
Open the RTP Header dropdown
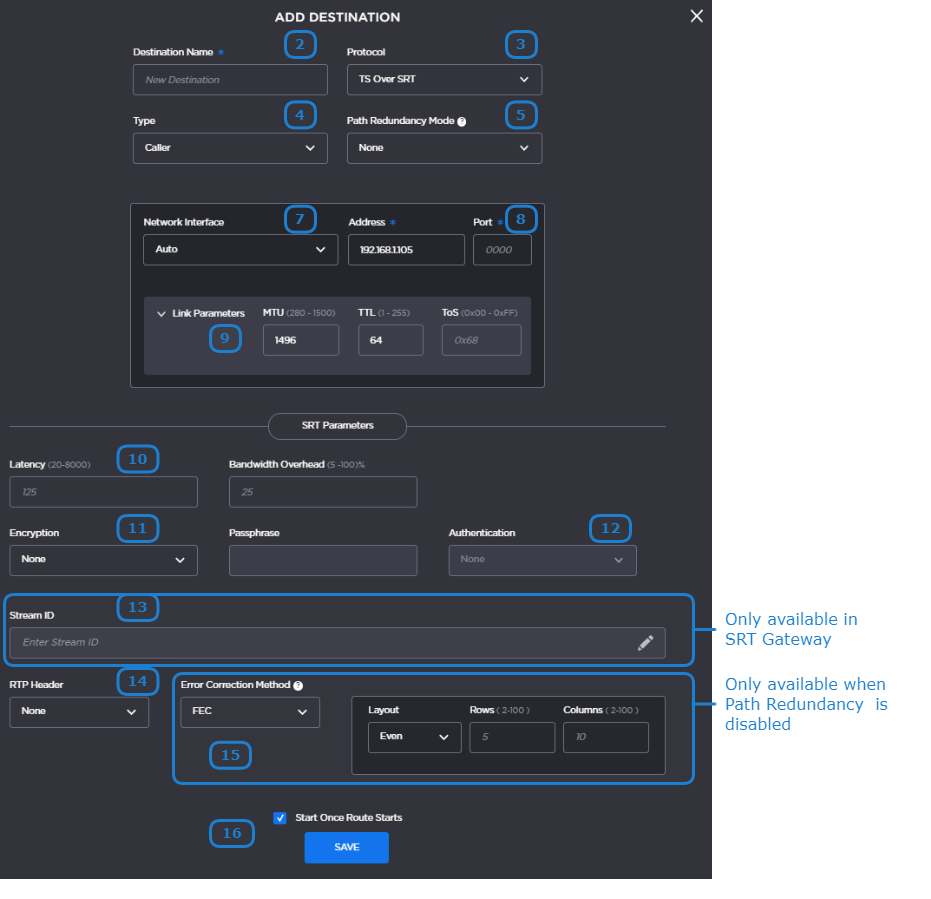79,712
